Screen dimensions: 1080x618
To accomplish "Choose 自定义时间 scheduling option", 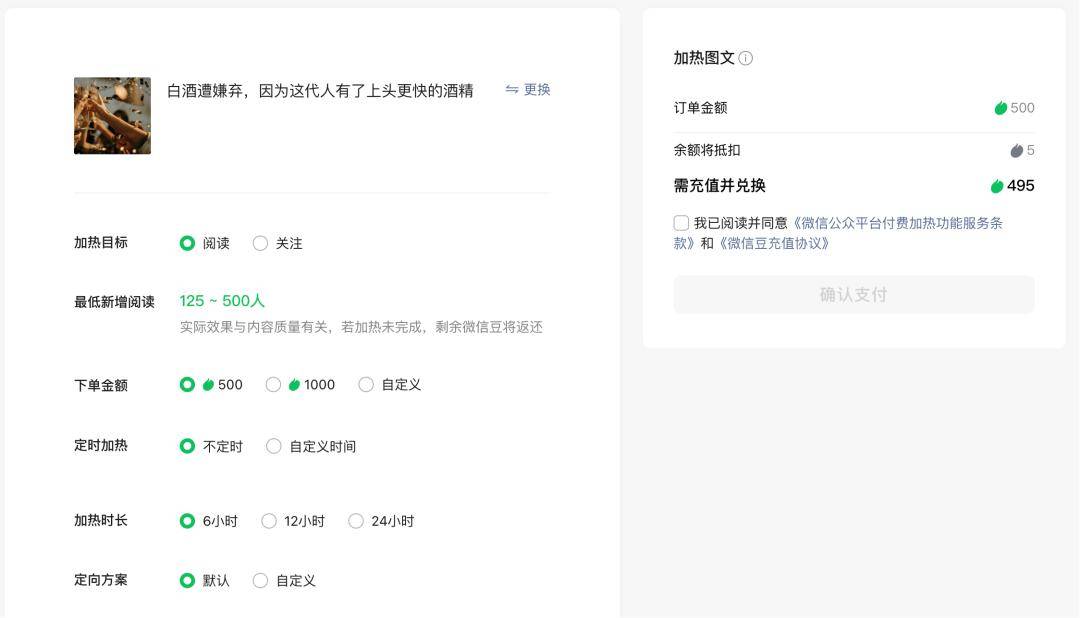I will [x=274, y=447].
